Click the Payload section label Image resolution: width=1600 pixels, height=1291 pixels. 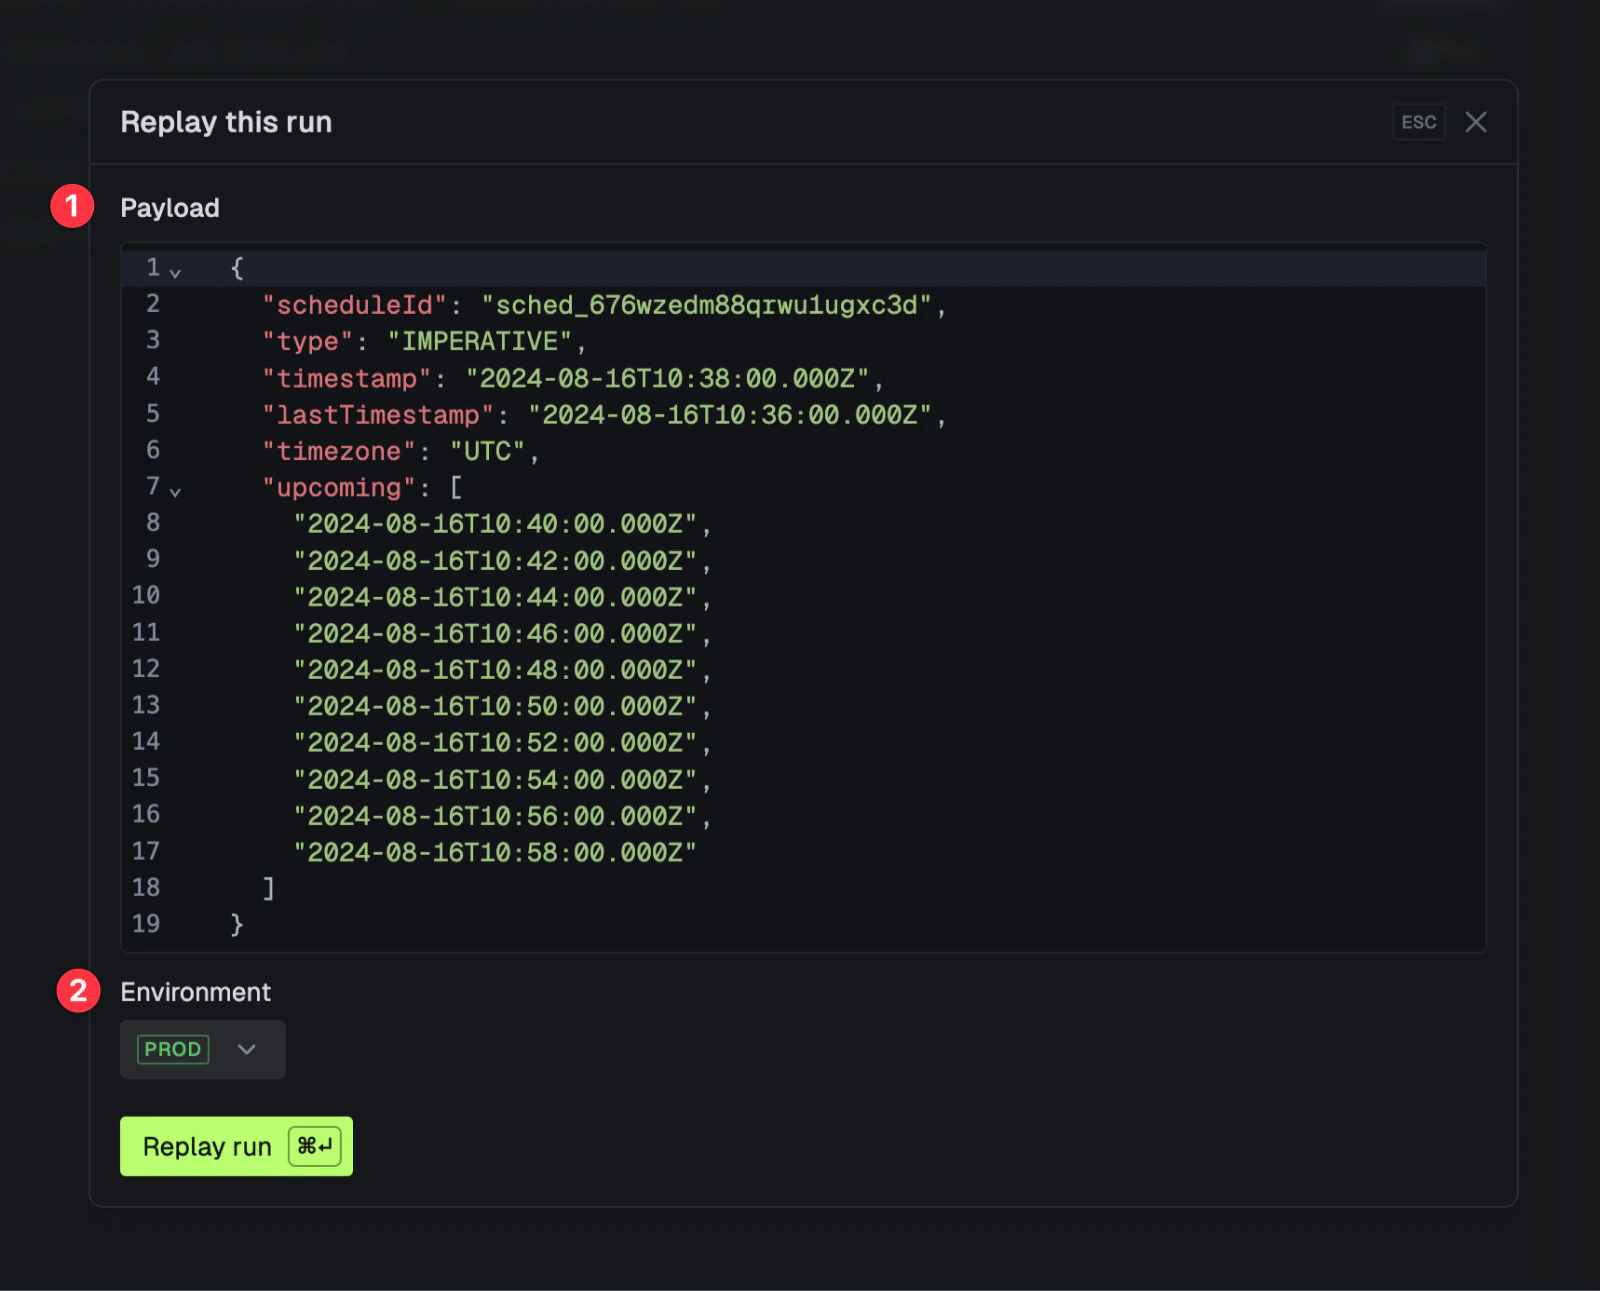click(170, 208)
